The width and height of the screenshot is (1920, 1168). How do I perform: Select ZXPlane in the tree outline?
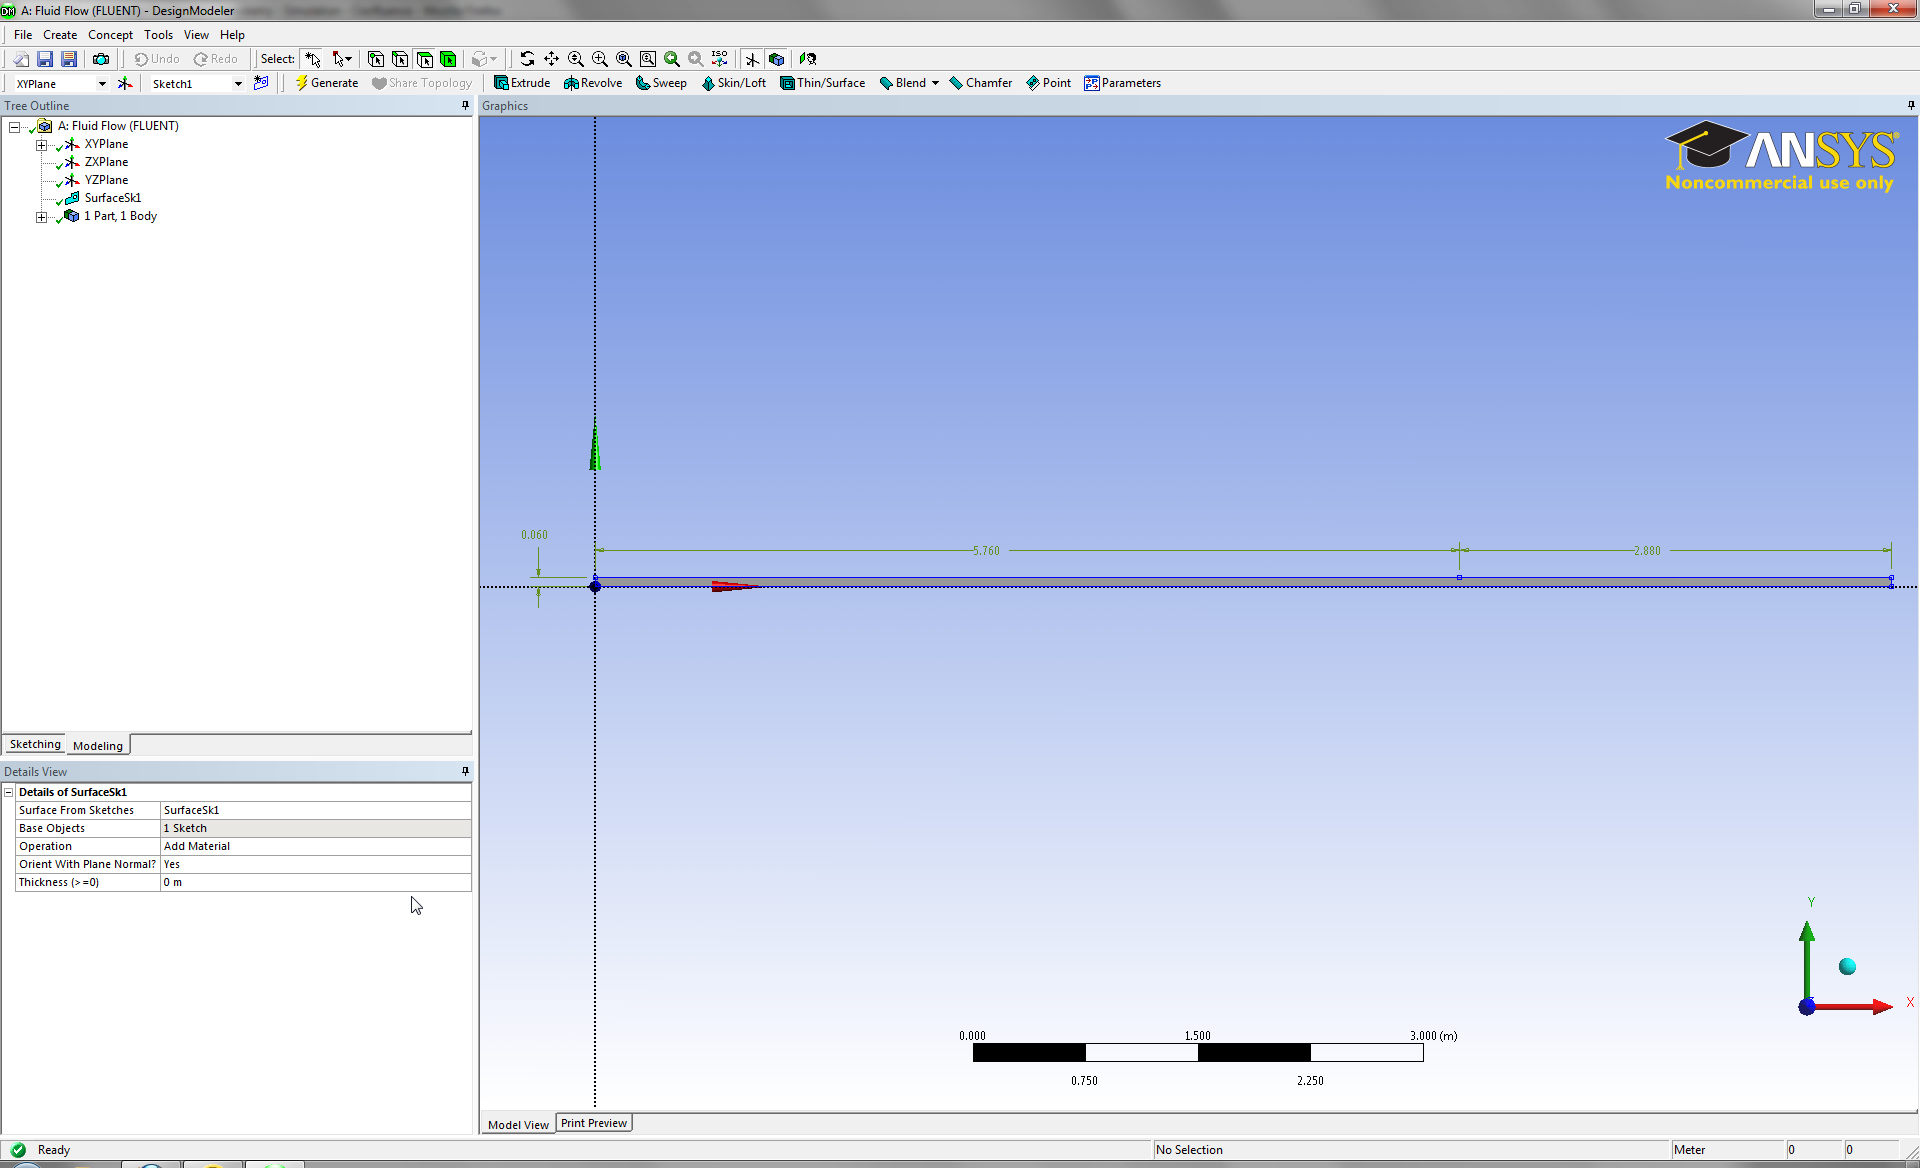pos(106,162)
